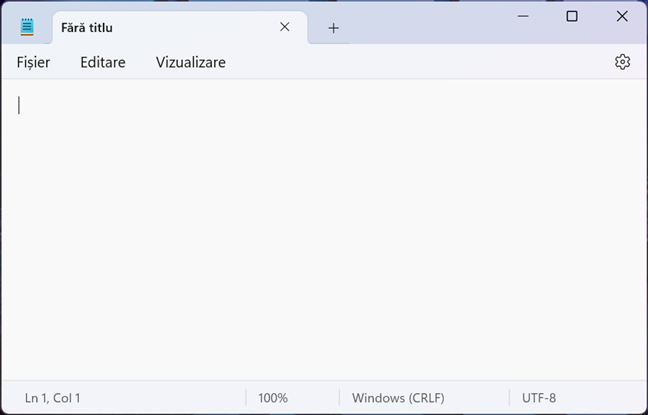Open Notepad settings gear

[x=622, y=62]
